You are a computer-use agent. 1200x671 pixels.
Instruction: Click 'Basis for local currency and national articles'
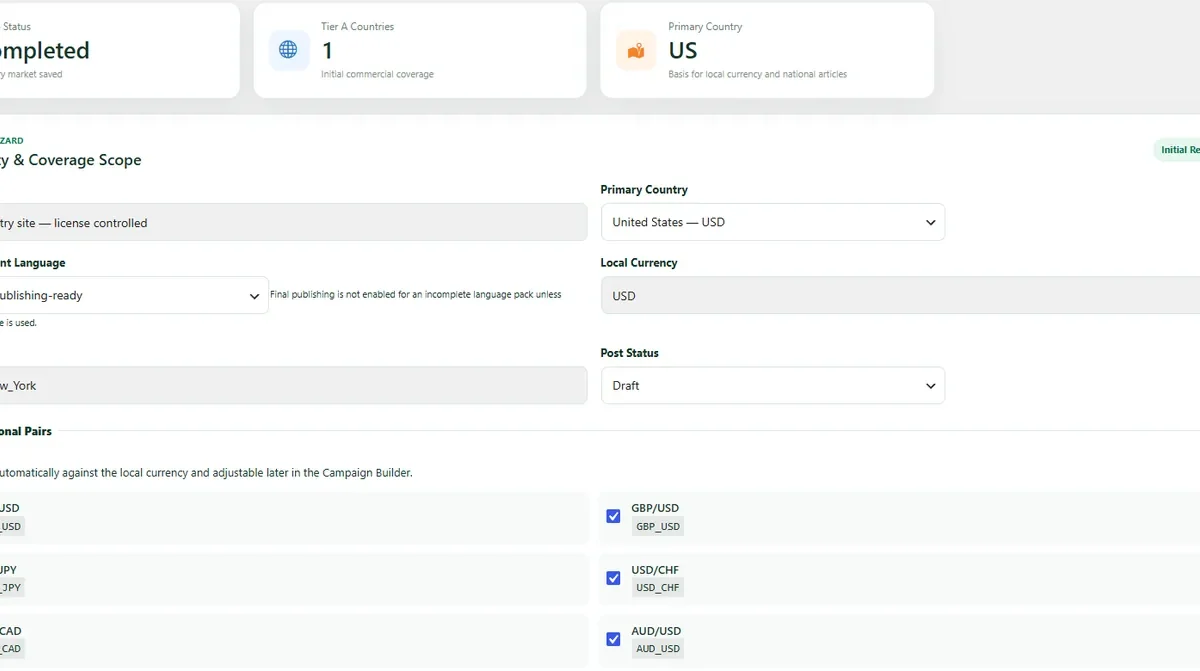coord(757,74)
